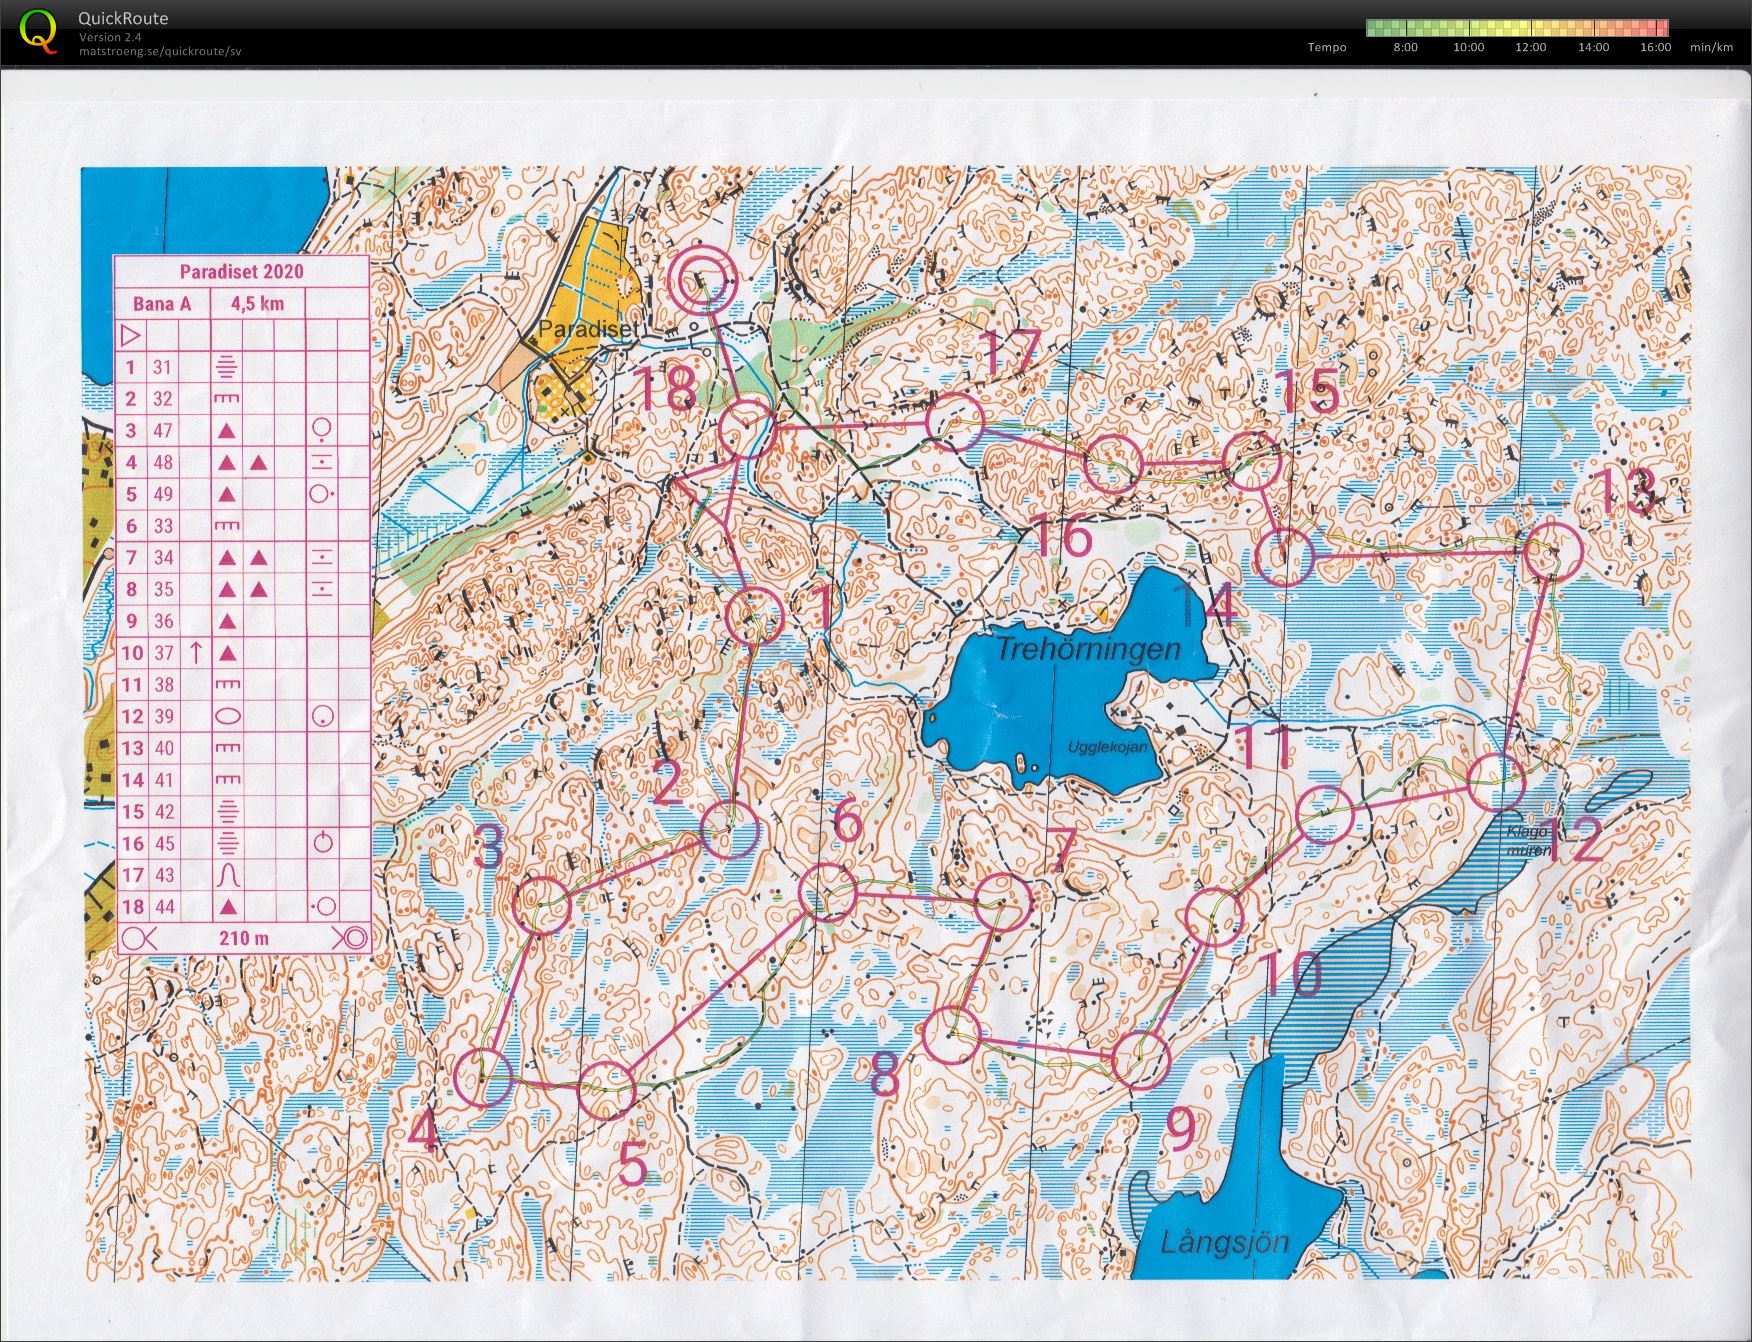Click control circle 7 on the map

pos(1002,902)
